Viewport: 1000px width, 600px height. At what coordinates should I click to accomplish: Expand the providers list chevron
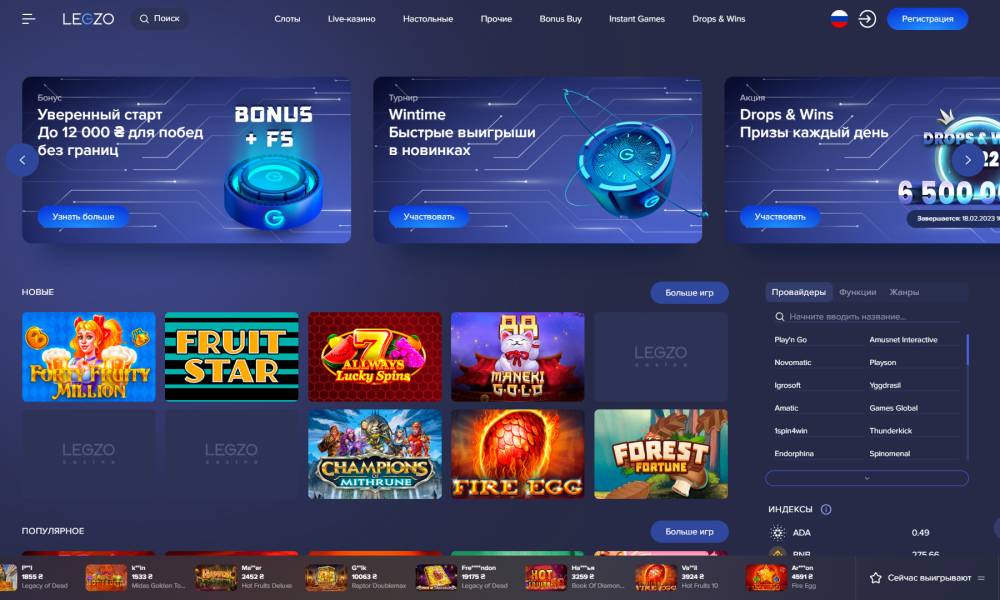coord(867,478)
